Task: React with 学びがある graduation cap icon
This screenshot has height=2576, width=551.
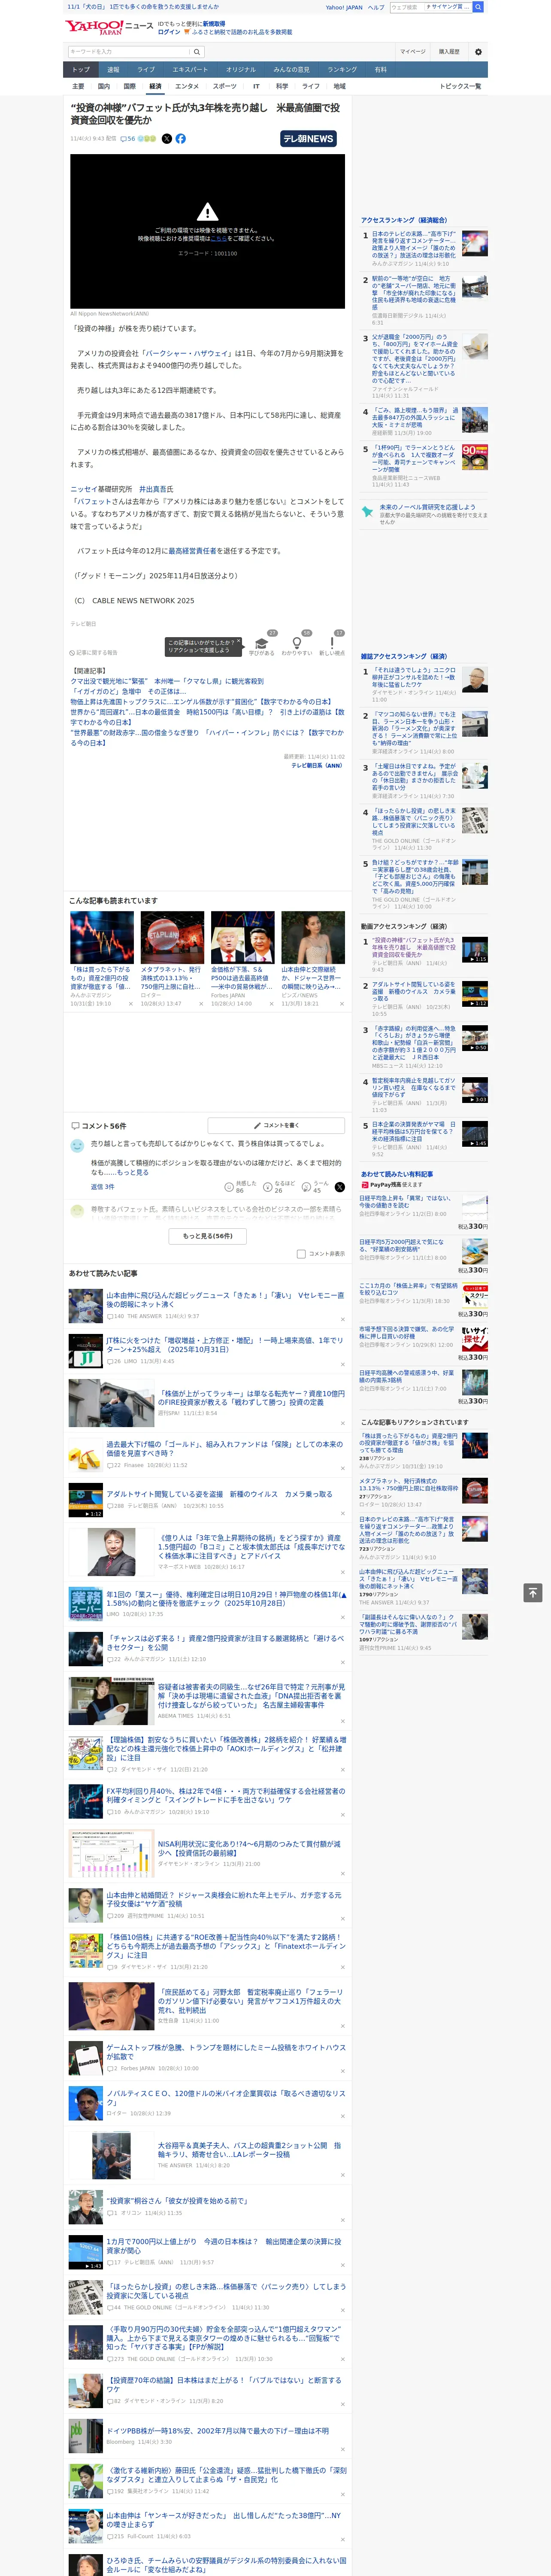Action: coord(262,644)
